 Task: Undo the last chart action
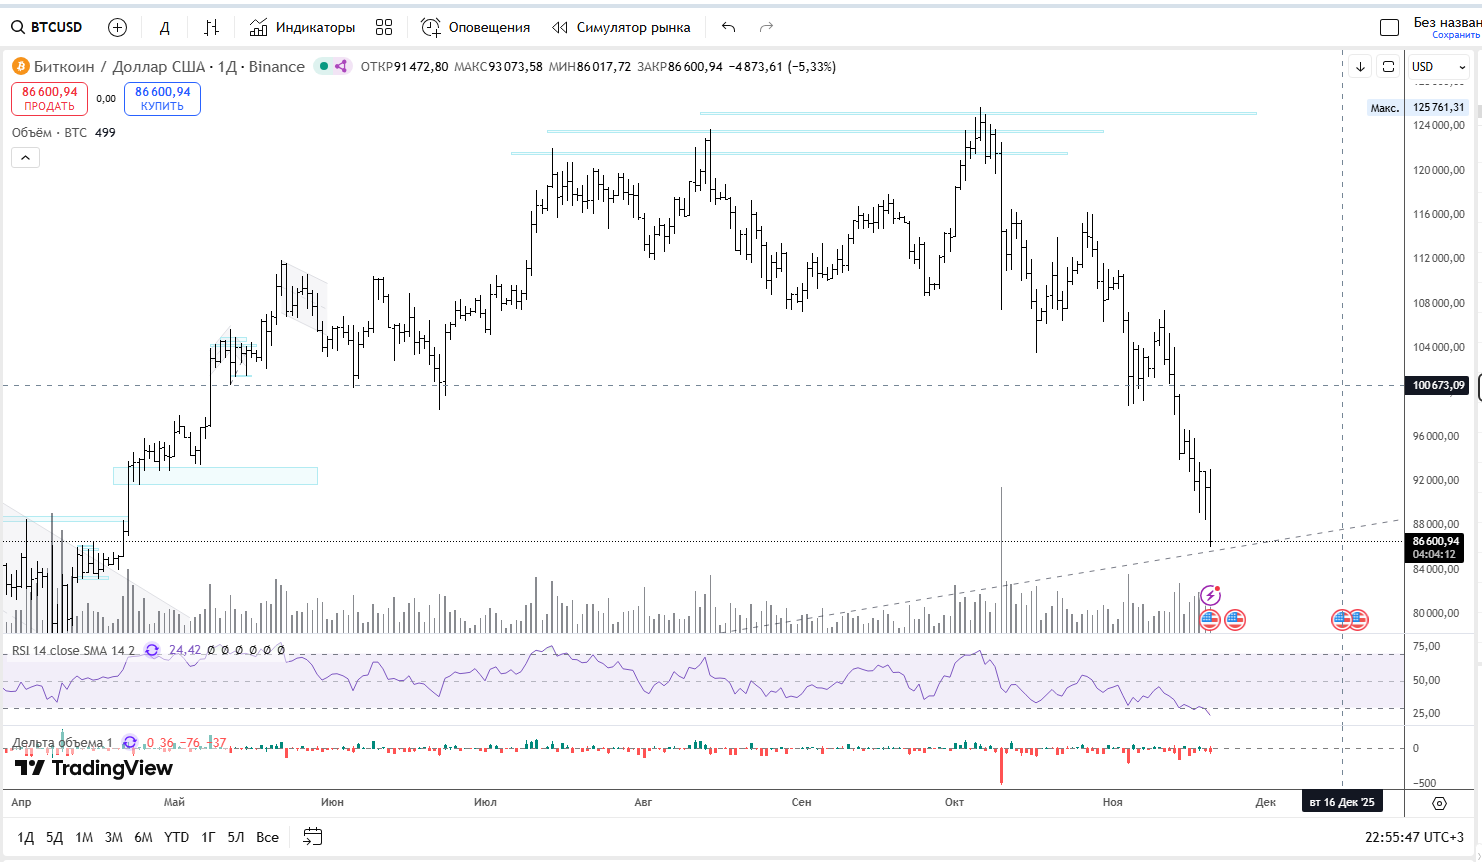[x=727, y=27]
